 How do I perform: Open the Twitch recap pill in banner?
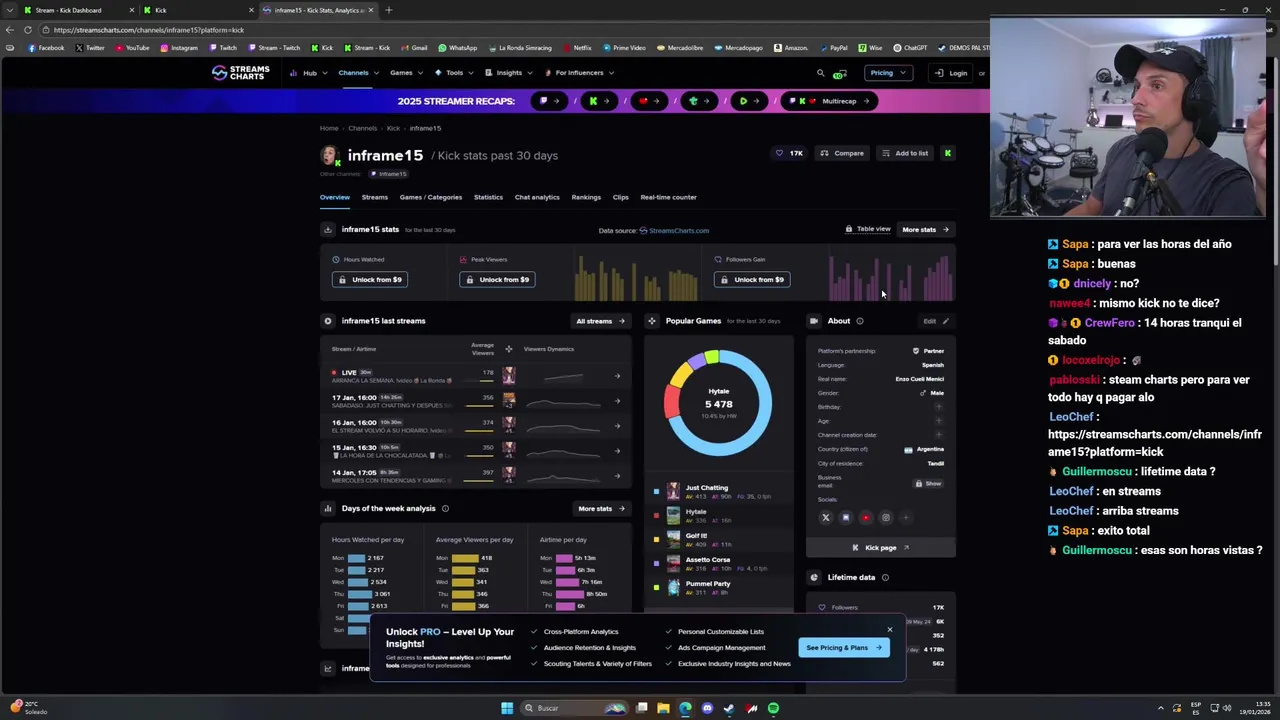[x=550, y=101]
